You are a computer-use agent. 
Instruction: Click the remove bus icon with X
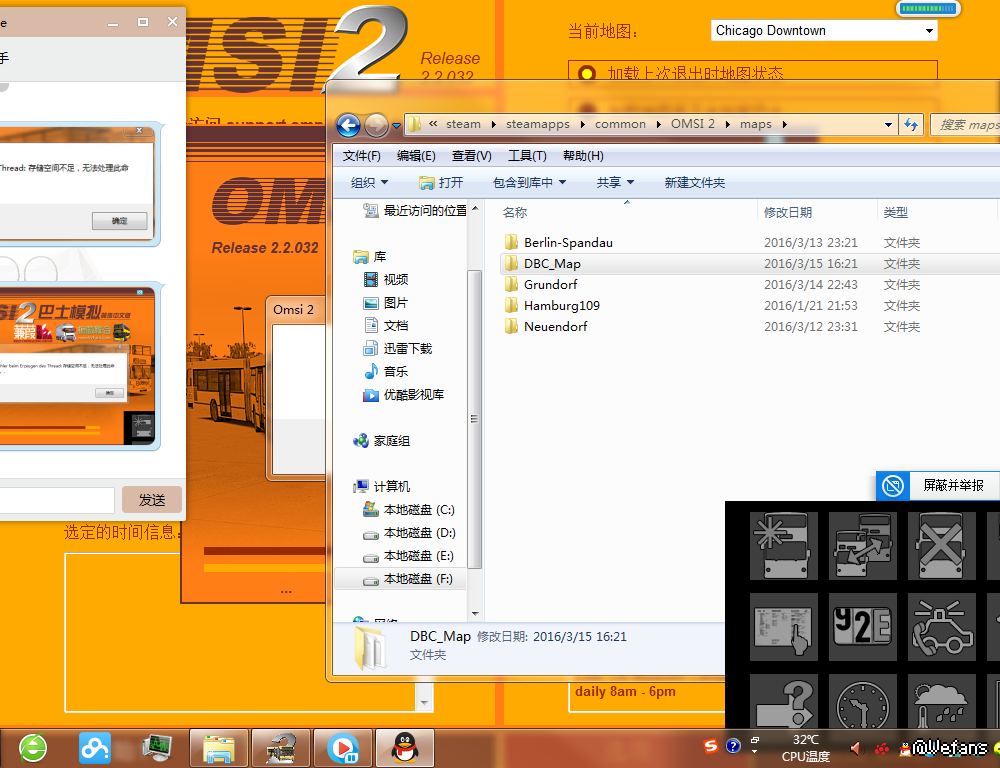coord(943,546)
